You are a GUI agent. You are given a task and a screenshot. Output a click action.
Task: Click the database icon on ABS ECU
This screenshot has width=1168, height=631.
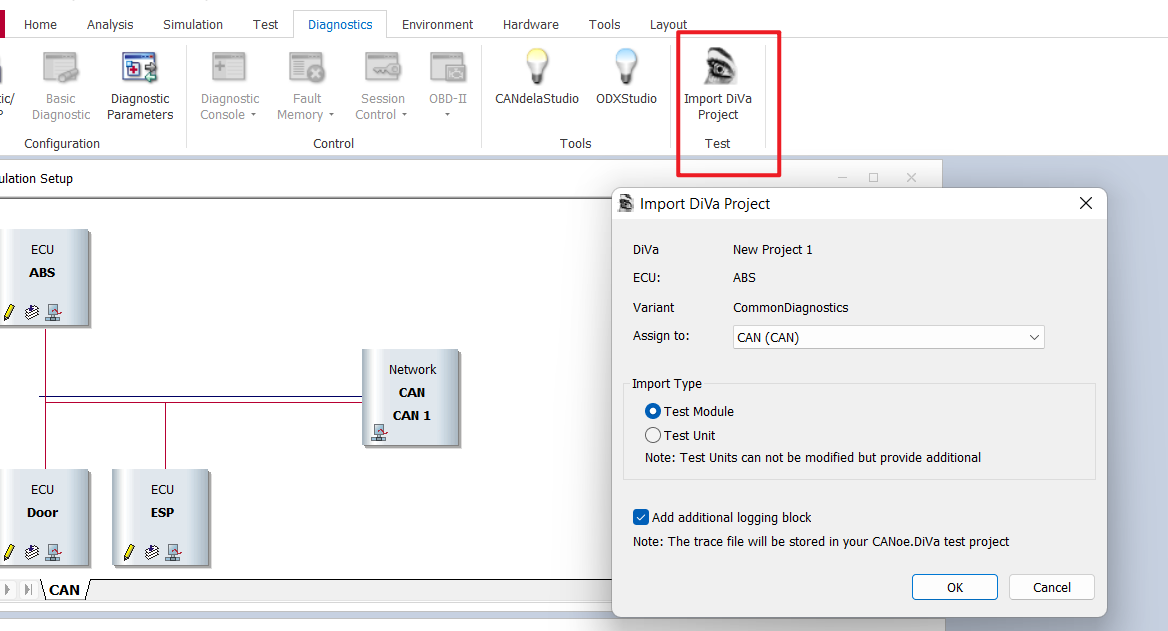click(31, 312)
